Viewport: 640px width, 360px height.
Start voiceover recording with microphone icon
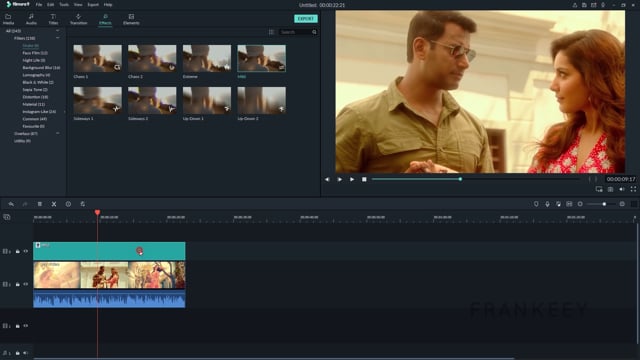click(547, 204)
